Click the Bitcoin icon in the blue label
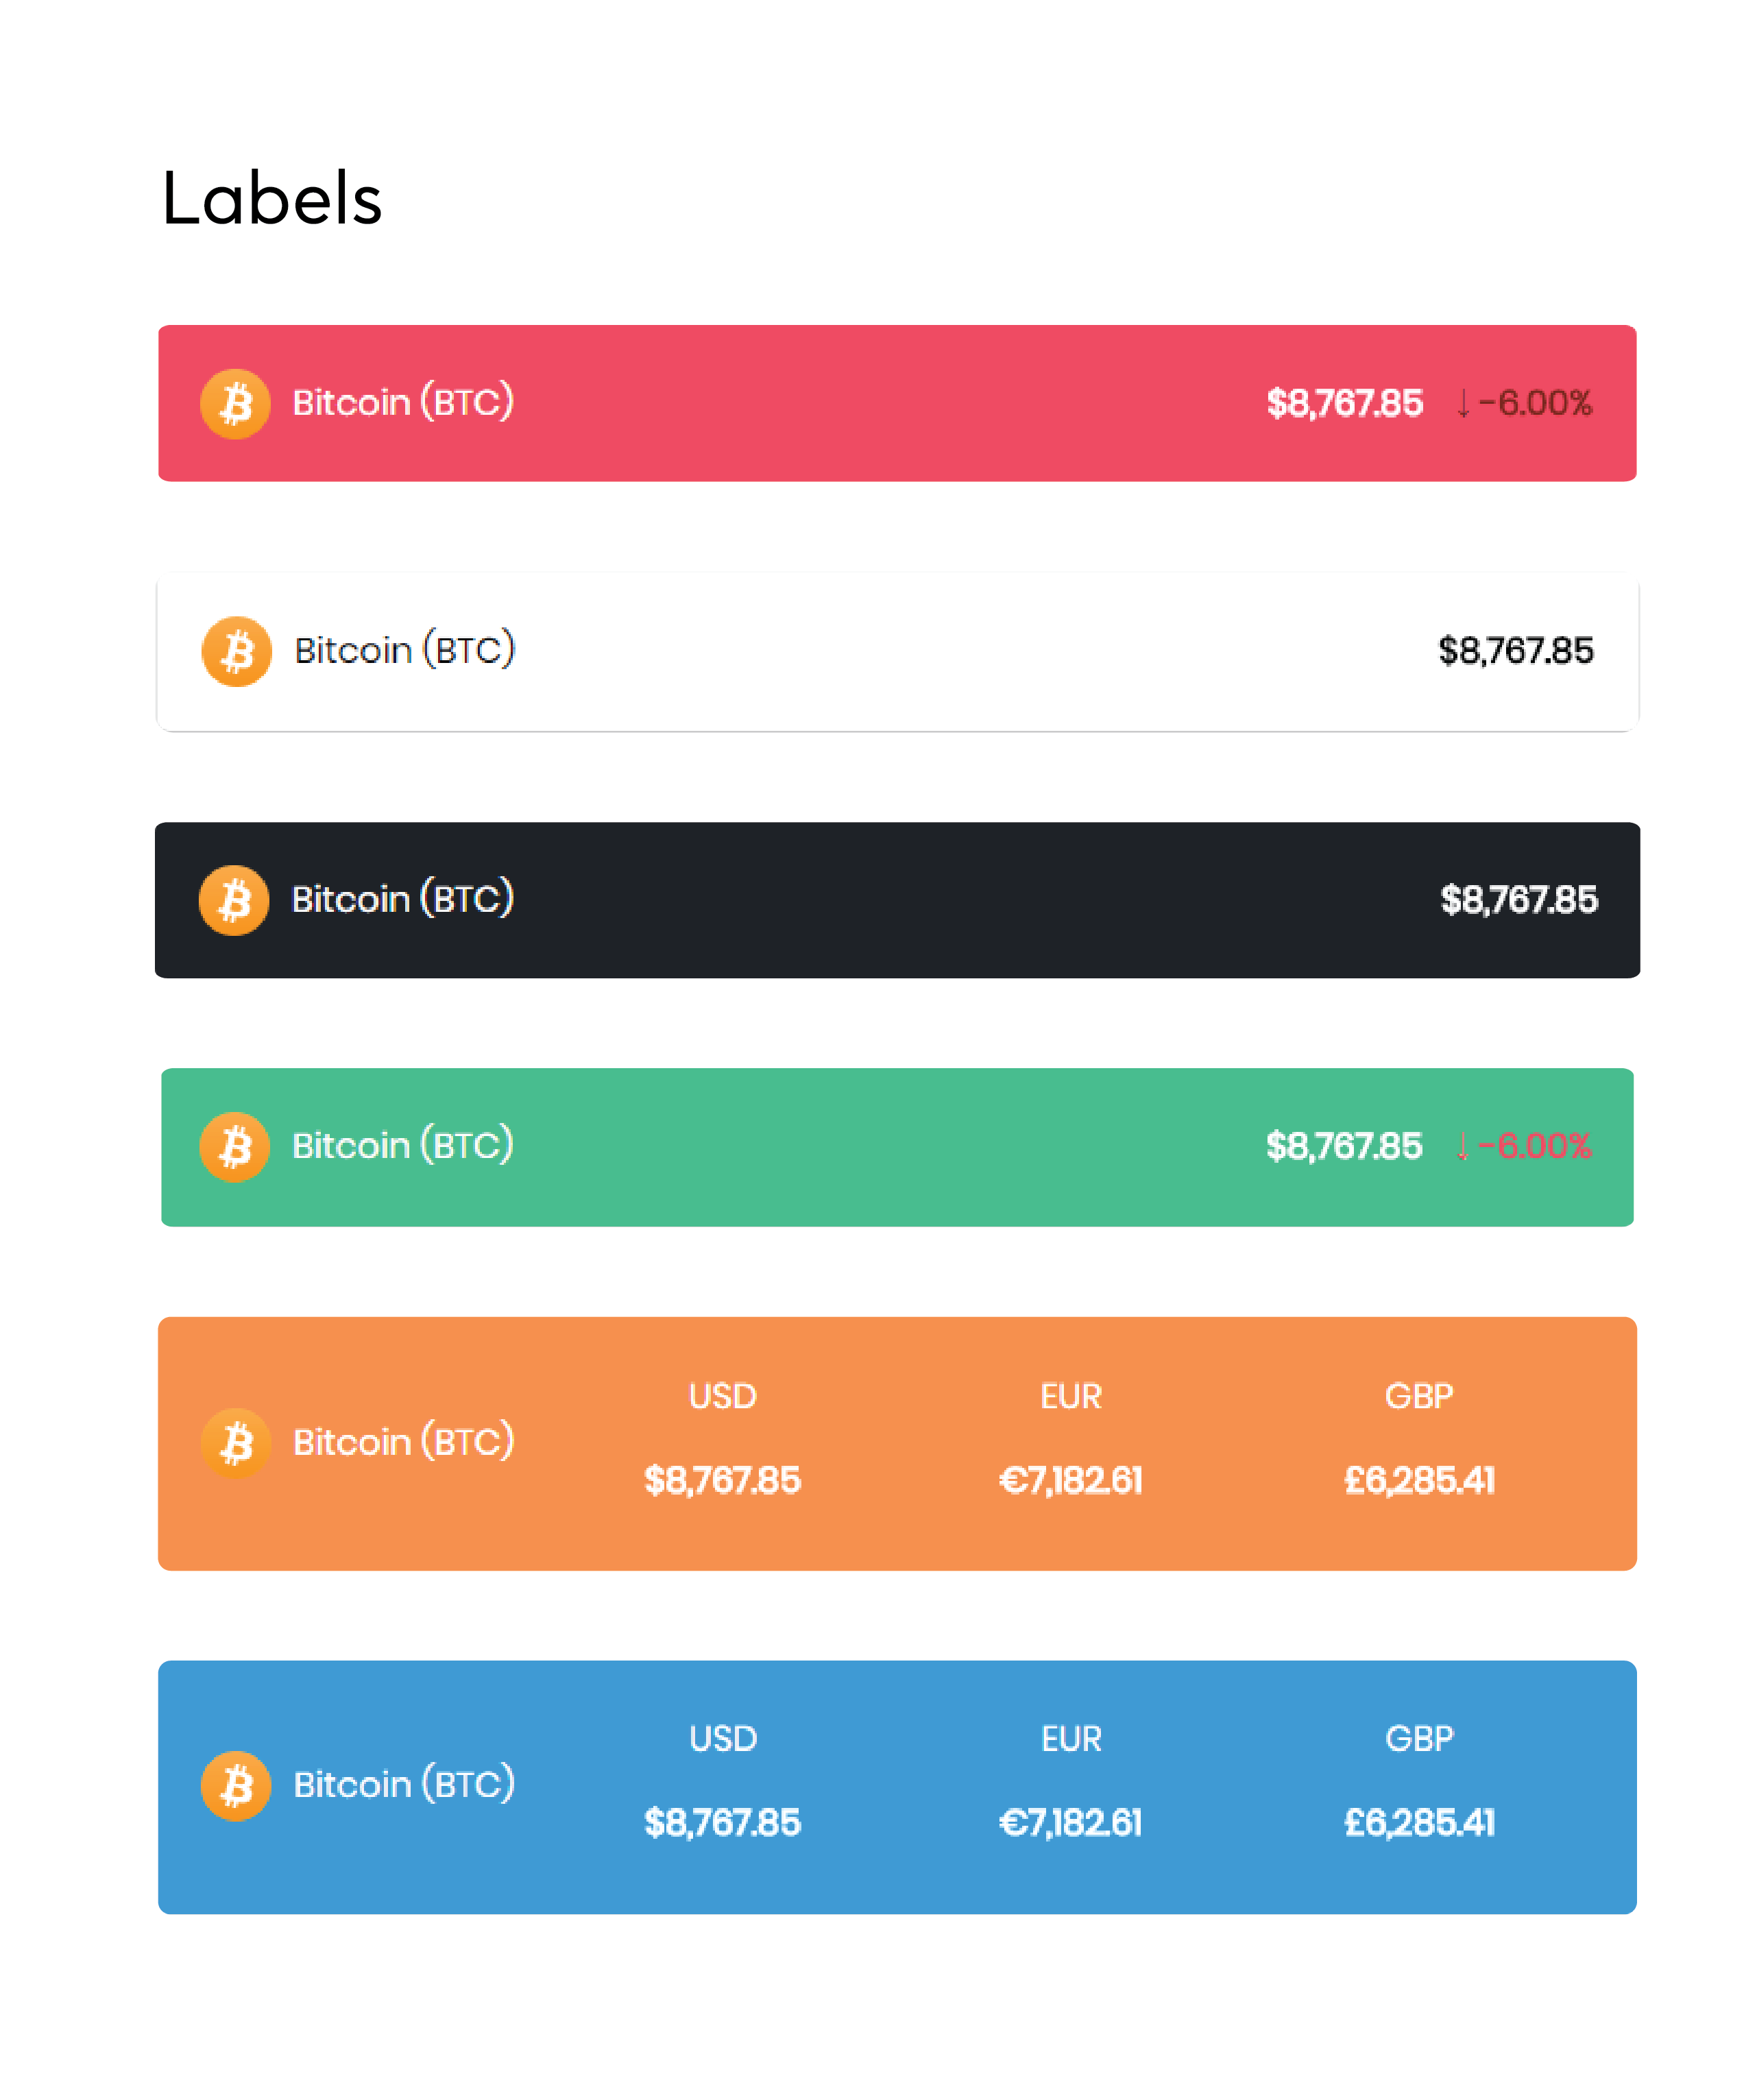 [x=236, y=1786]
